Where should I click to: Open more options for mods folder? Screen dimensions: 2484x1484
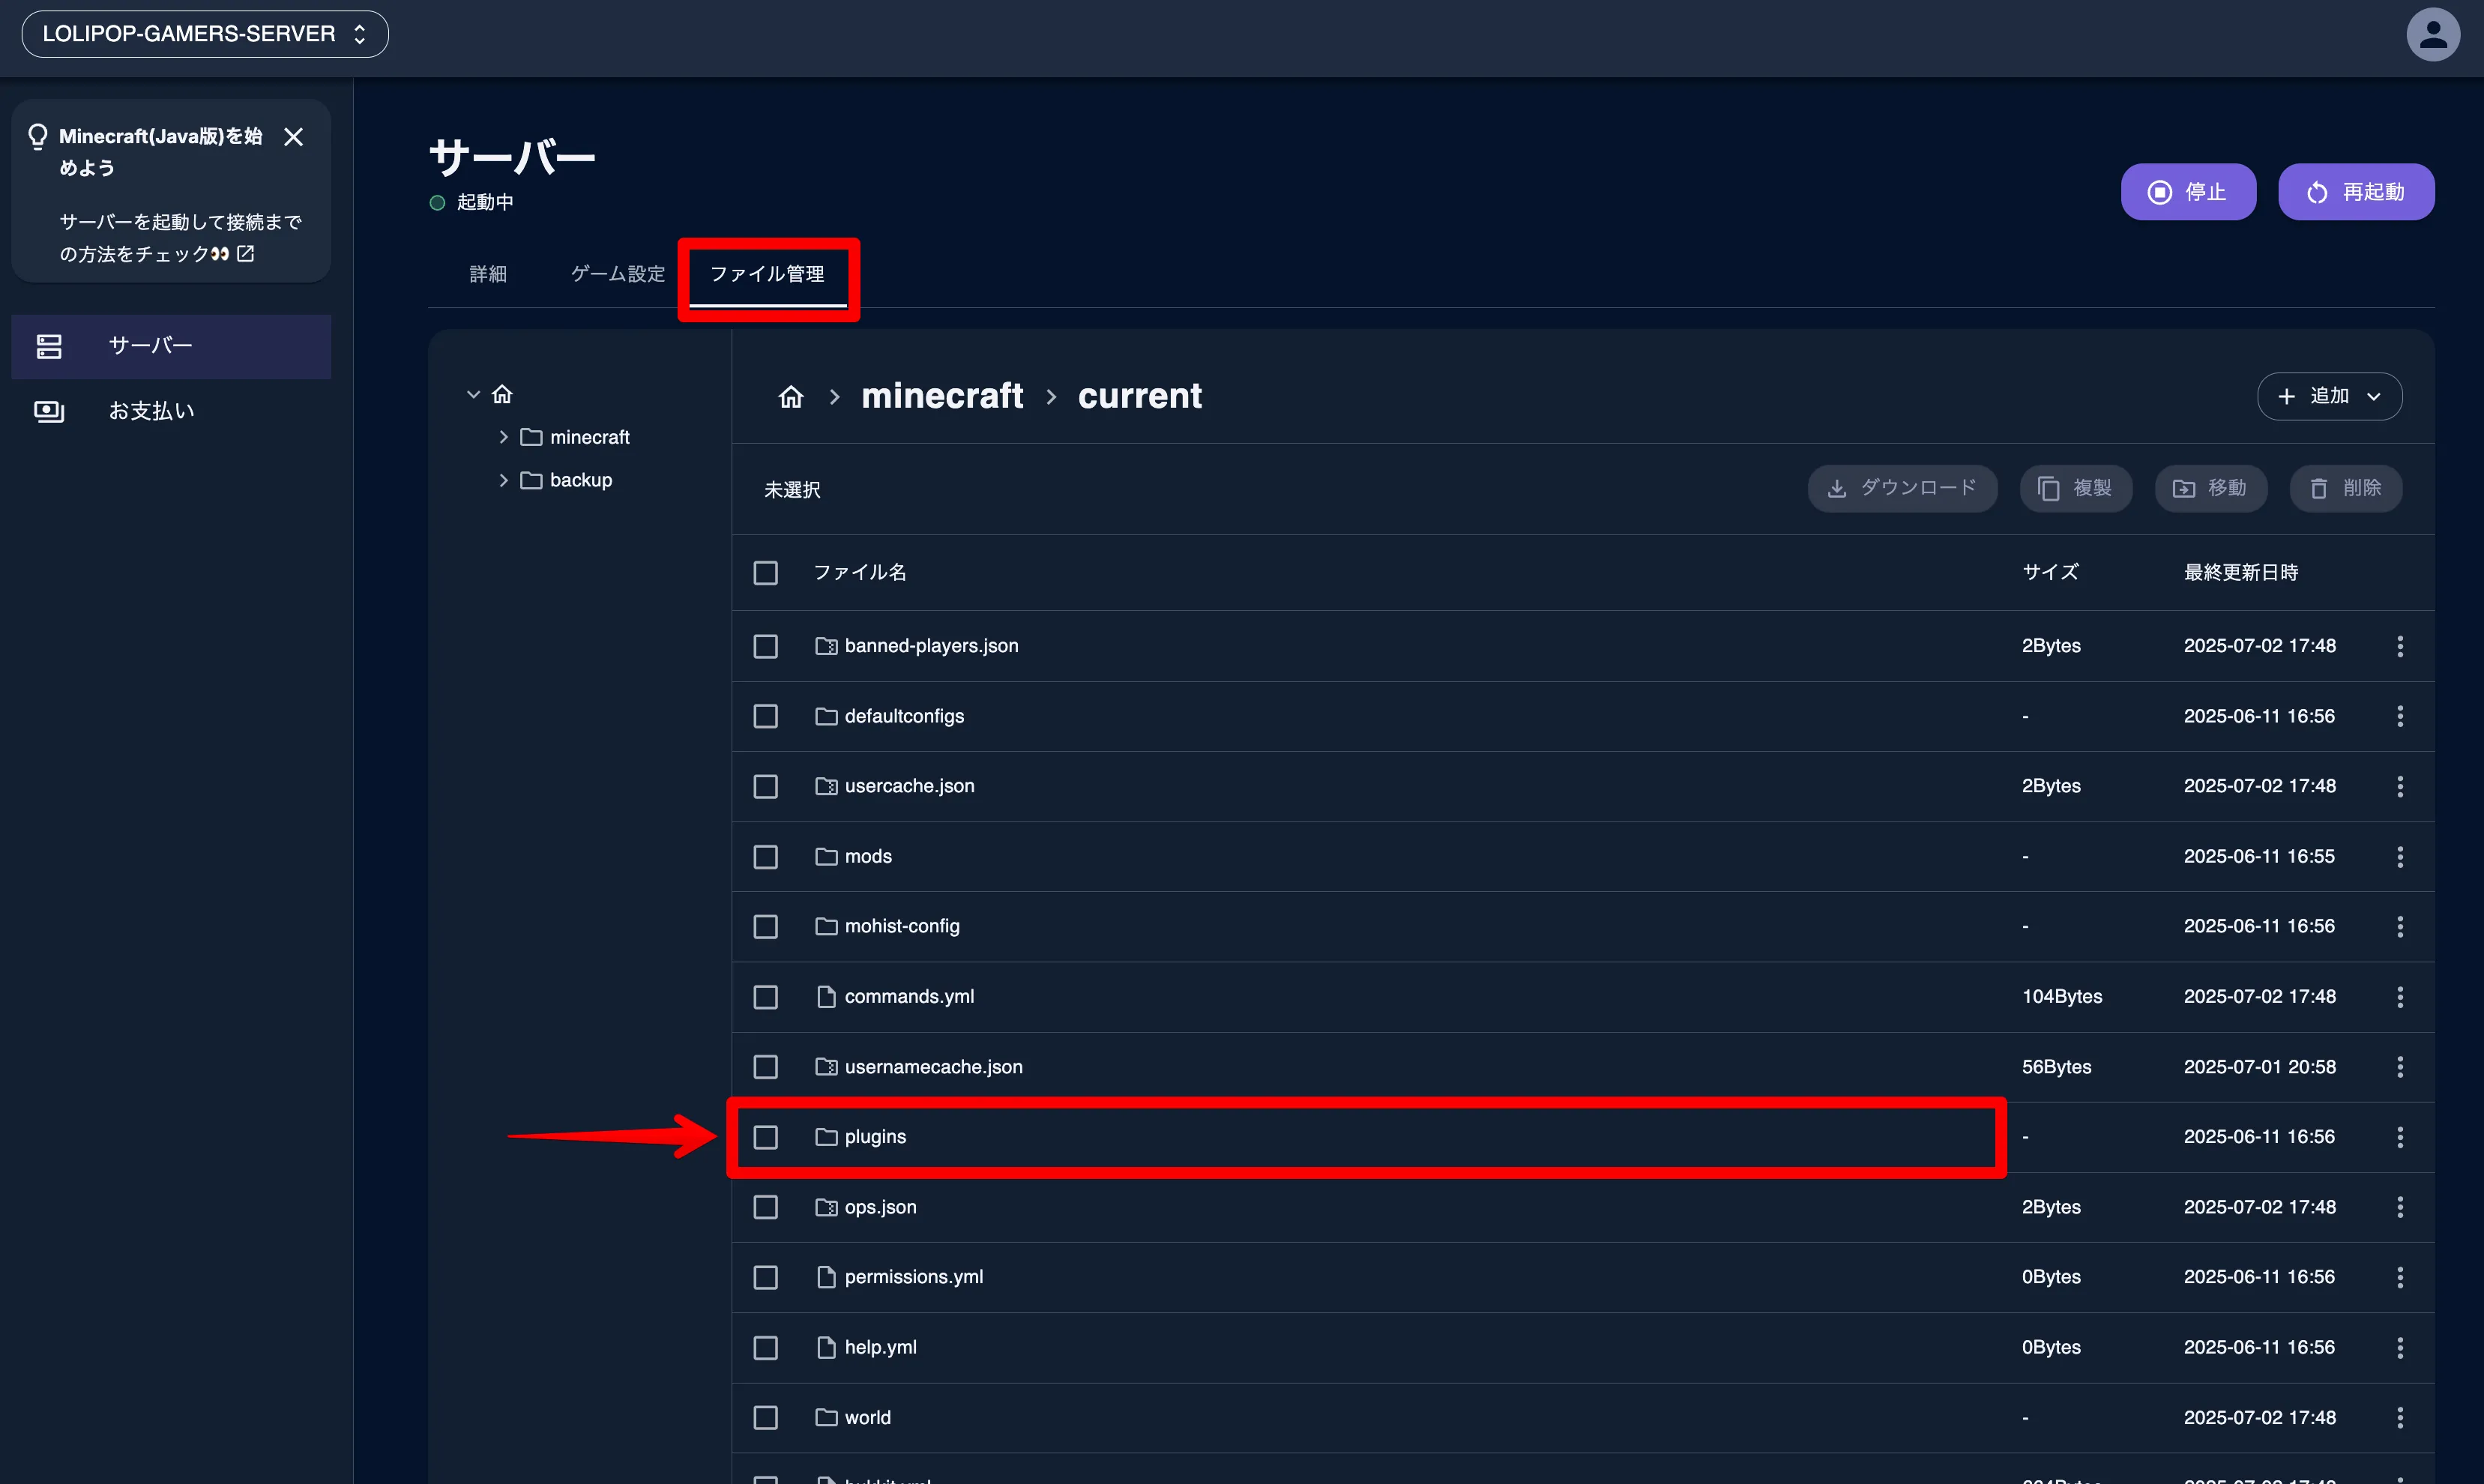[2400, 856]
